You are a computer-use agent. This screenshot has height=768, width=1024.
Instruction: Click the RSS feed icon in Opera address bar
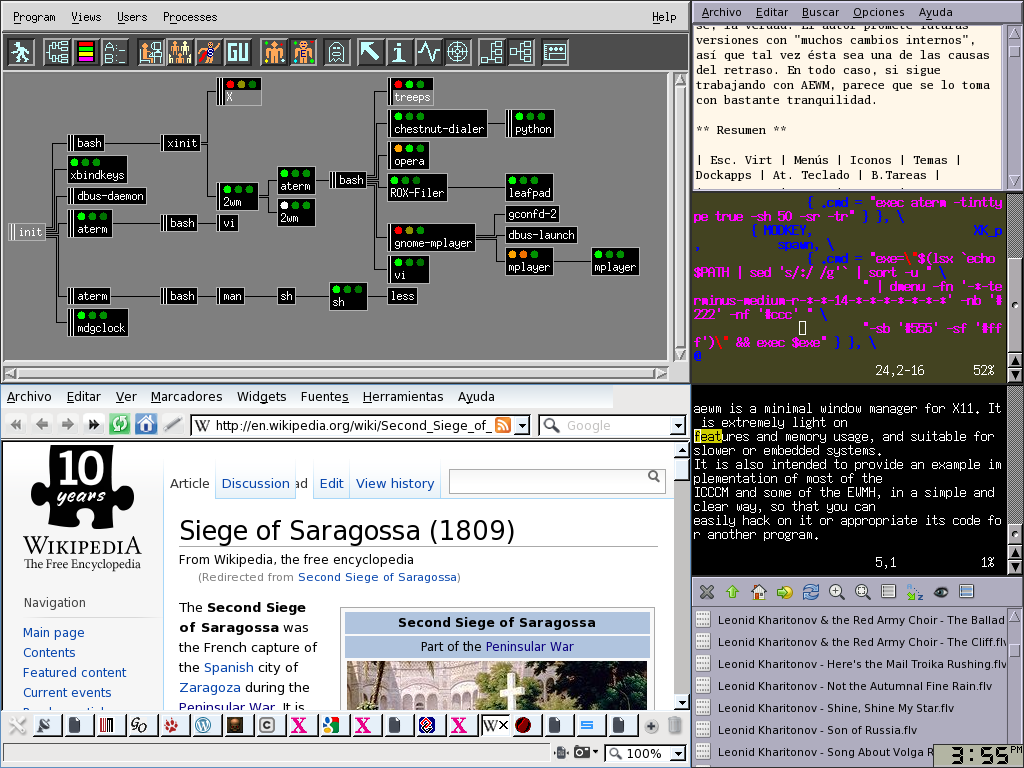pyautogui.click(x=503, y=425)
